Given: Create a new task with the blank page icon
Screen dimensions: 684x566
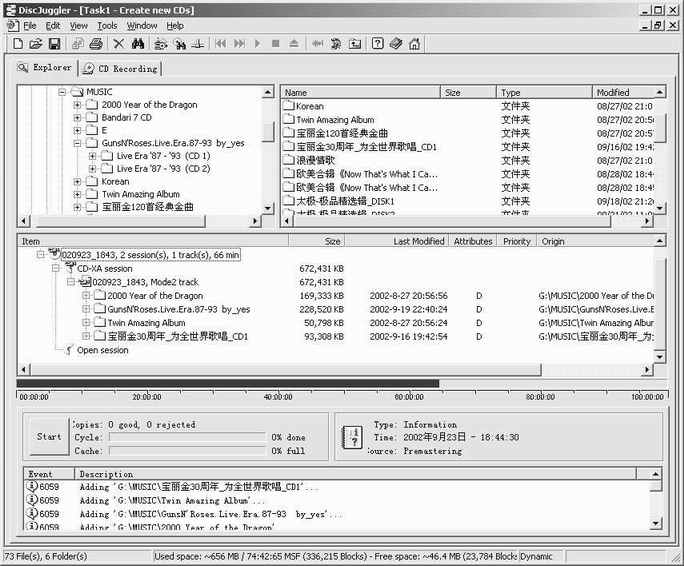Looking at the screenshot, I should pyautogui.click(x=18, y=44).
